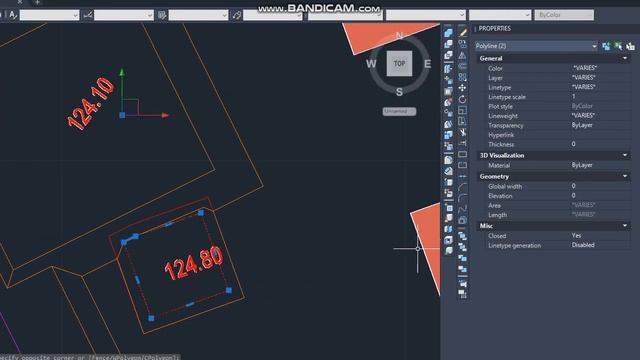This screenshot has height=360, width=640.
Task: Collapse the Misc section
Action: [625, 226]
